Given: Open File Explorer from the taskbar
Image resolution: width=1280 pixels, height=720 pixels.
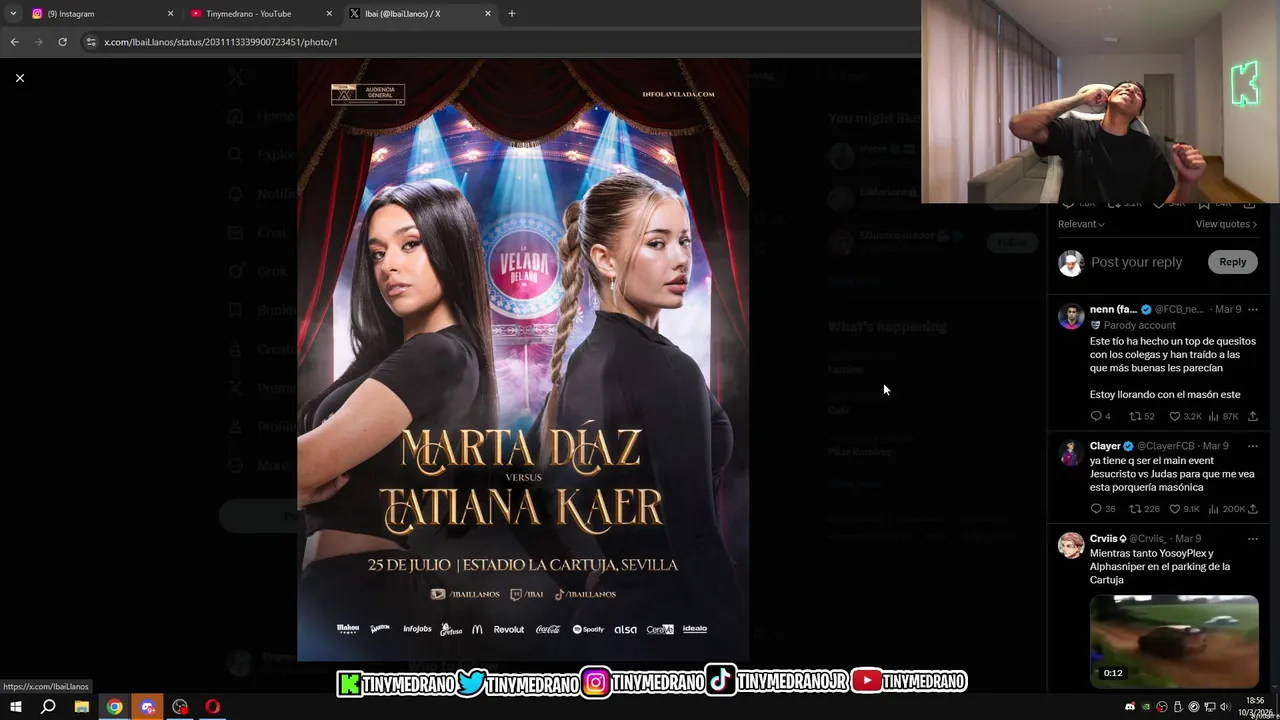Looking at the screenshot, I should pyautogui.click(x=82, y=707).
